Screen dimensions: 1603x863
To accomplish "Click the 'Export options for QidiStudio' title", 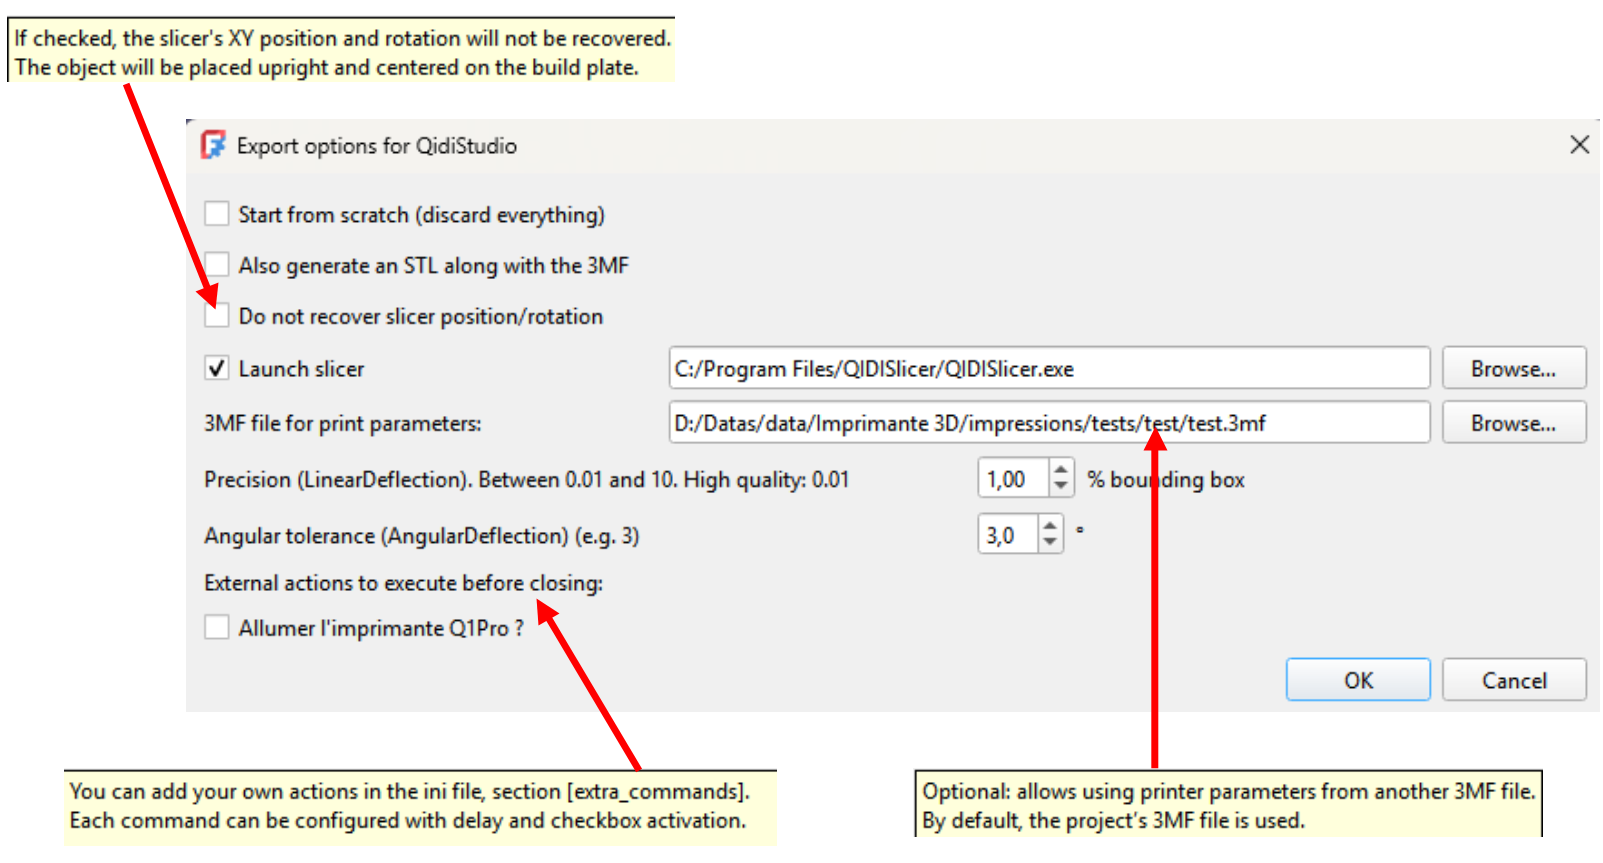I will [377, 146].
